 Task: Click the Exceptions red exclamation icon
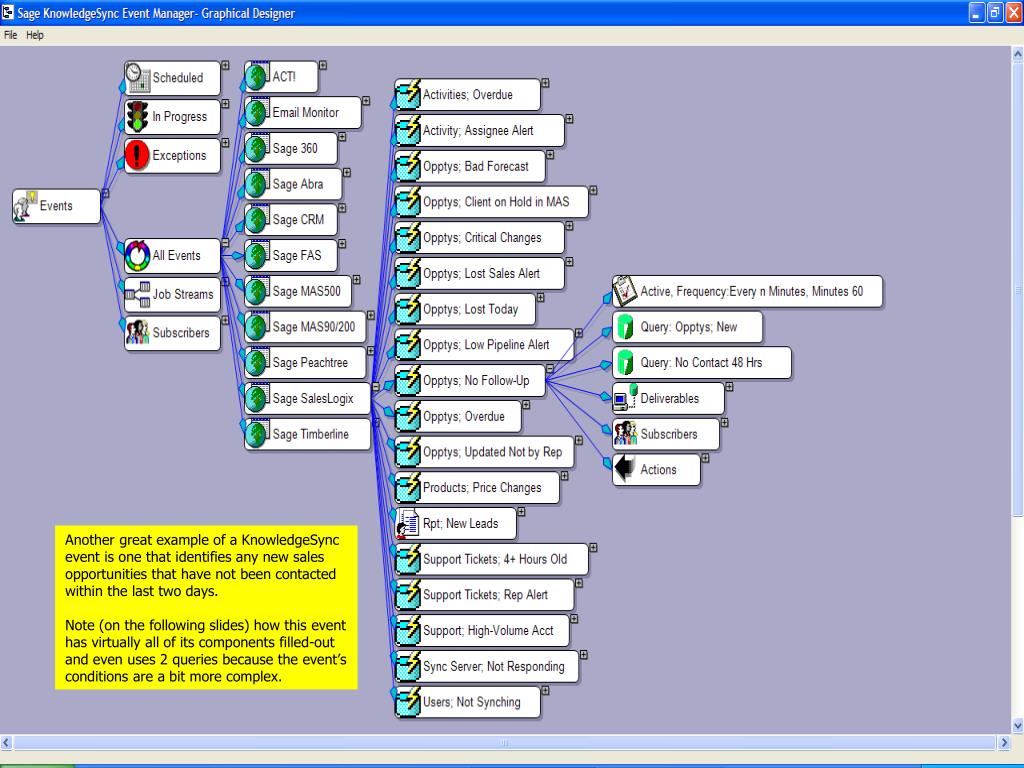[137, 155]
